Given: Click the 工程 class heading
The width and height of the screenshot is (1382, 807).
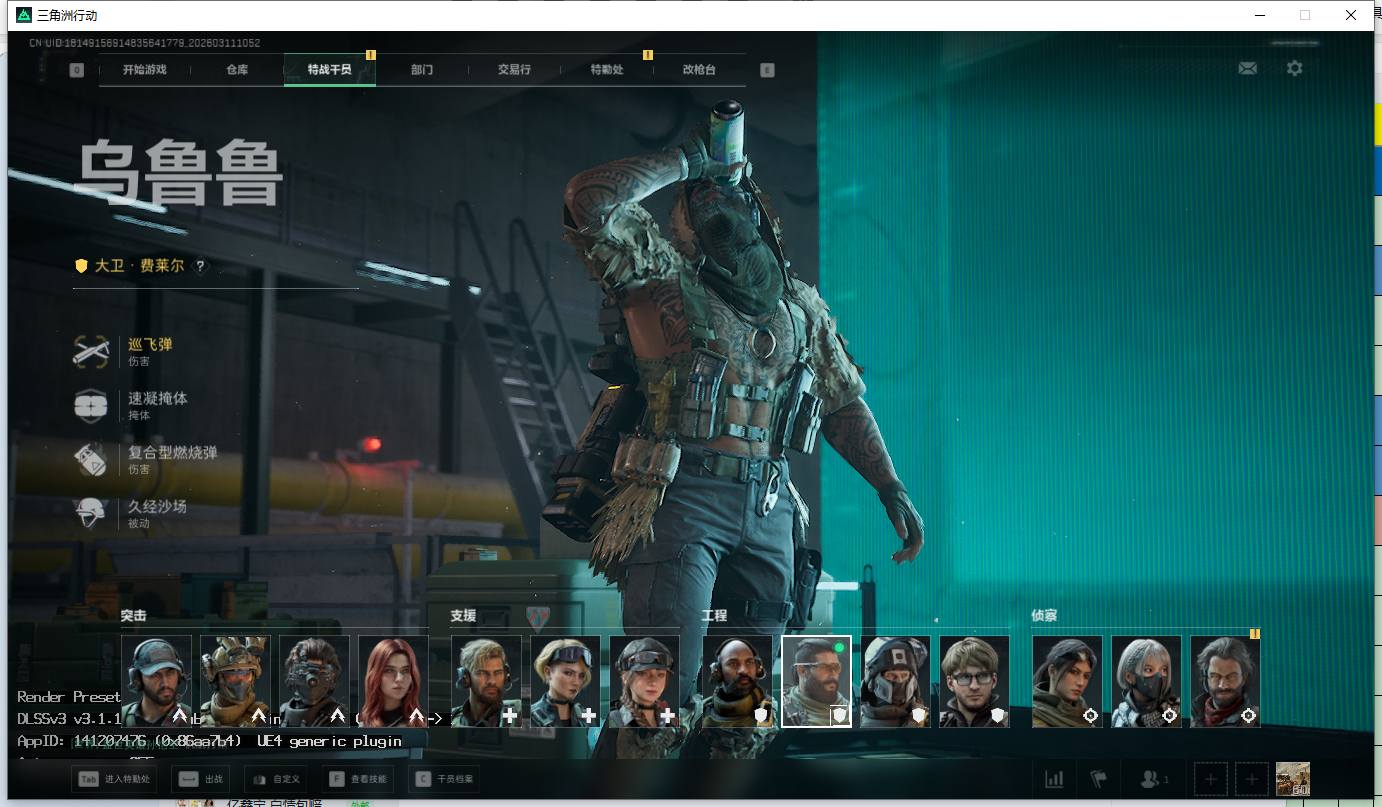Looking at the screenshot, I should pyautogui.click(x=714, y=616).
